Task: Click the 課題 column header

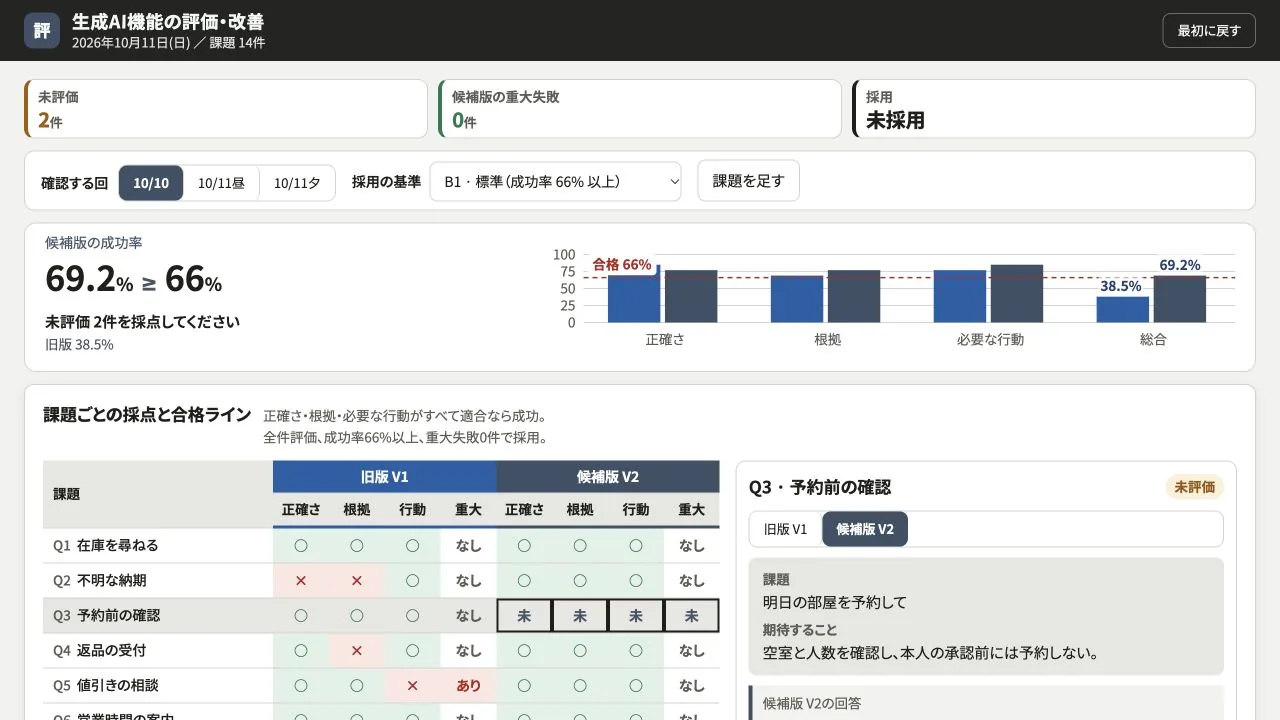Action: point(158,494)
